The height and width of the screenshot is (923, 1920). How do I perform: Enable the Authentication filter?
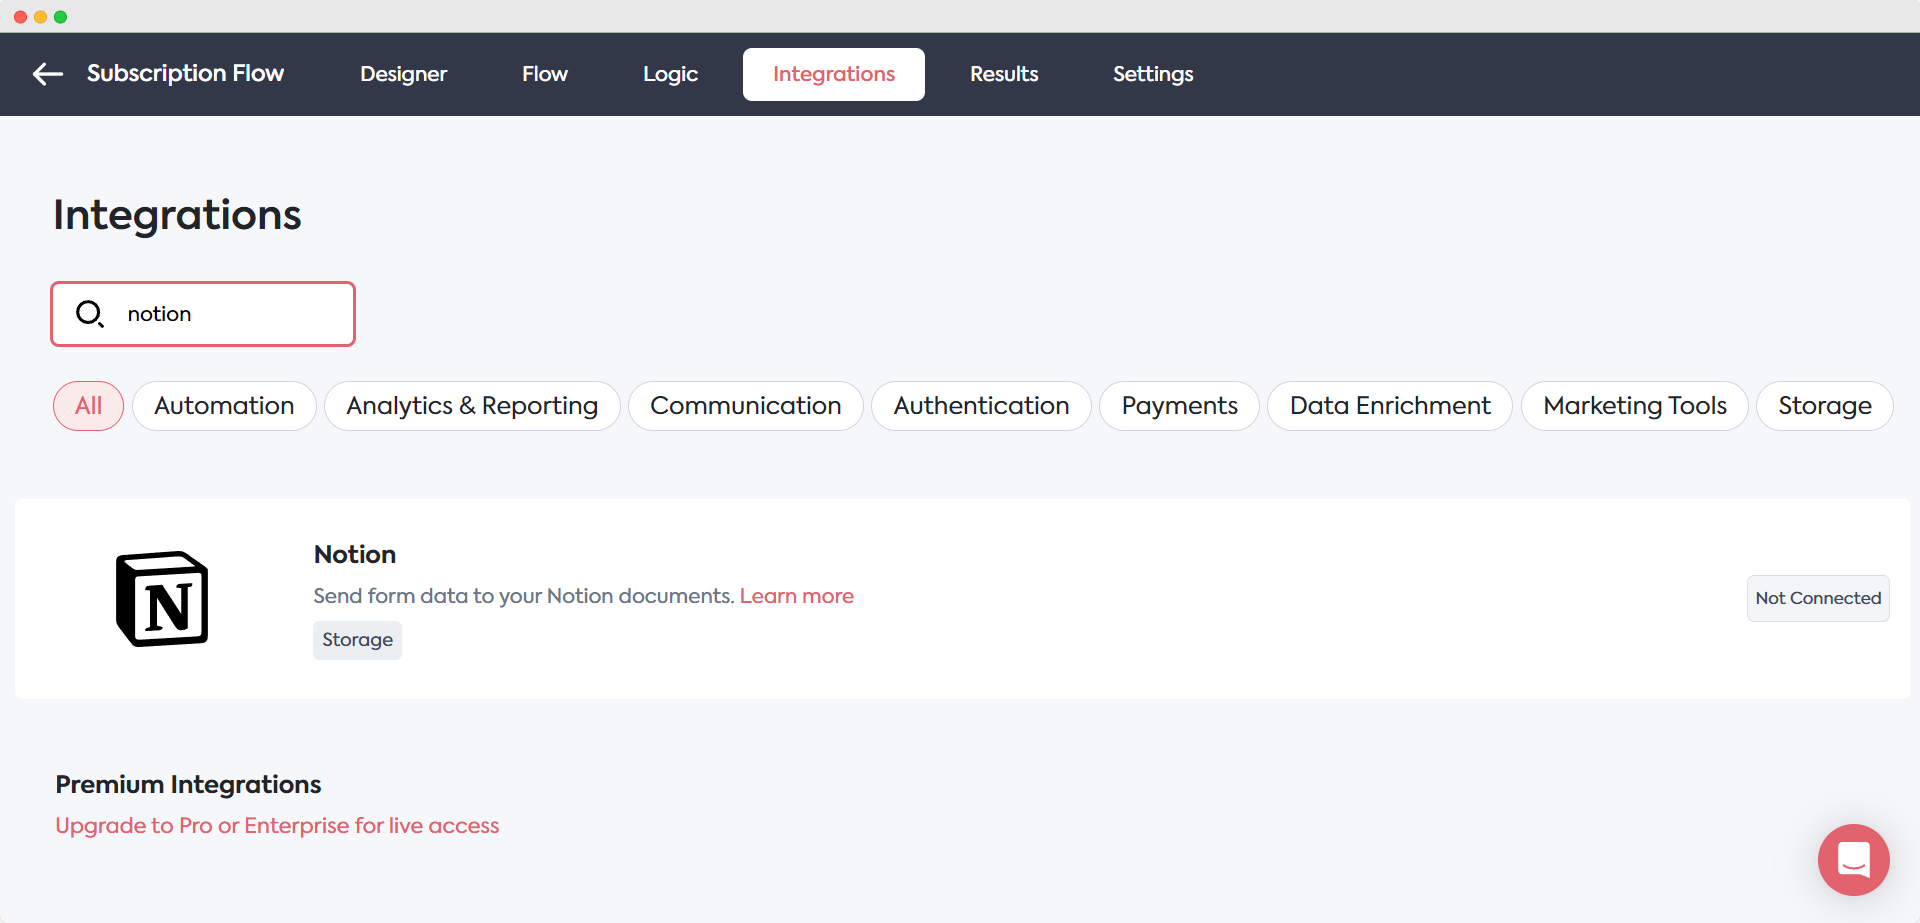tap(981, 405)
